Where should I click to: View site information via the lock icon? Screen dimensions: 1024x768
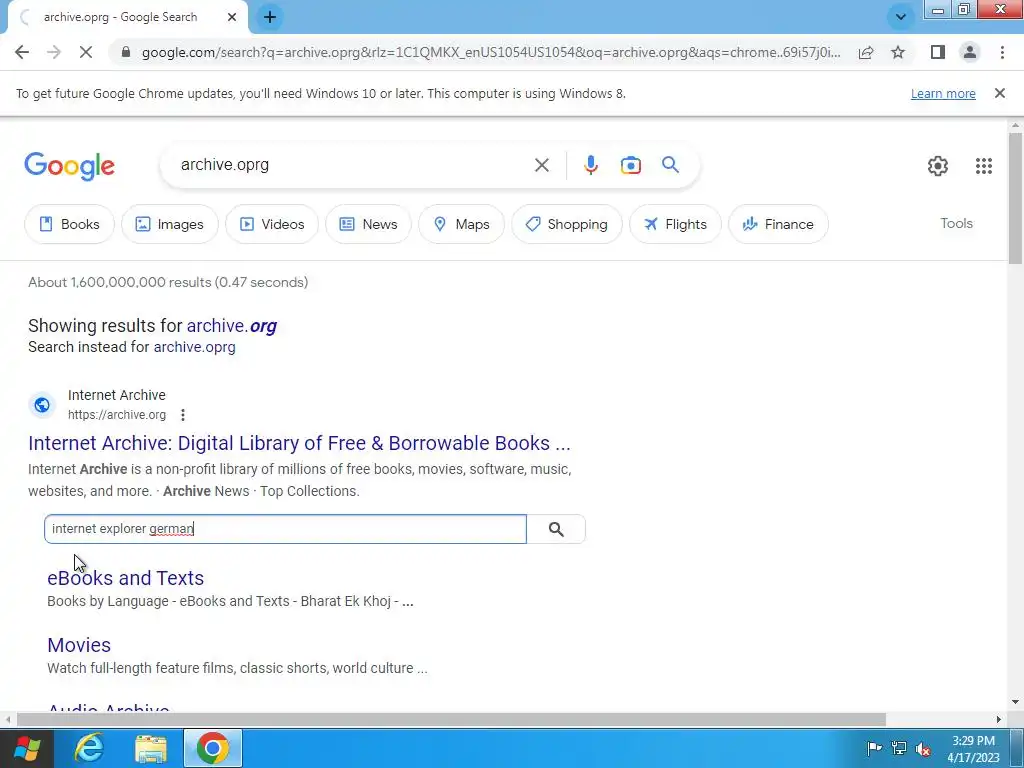click(x=126, y=52)
